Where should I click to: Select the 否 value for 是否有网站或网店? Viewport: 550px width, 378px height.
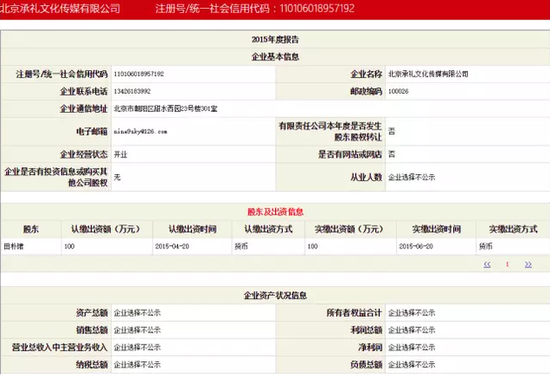pyautogui.click(x=392, y=154)
